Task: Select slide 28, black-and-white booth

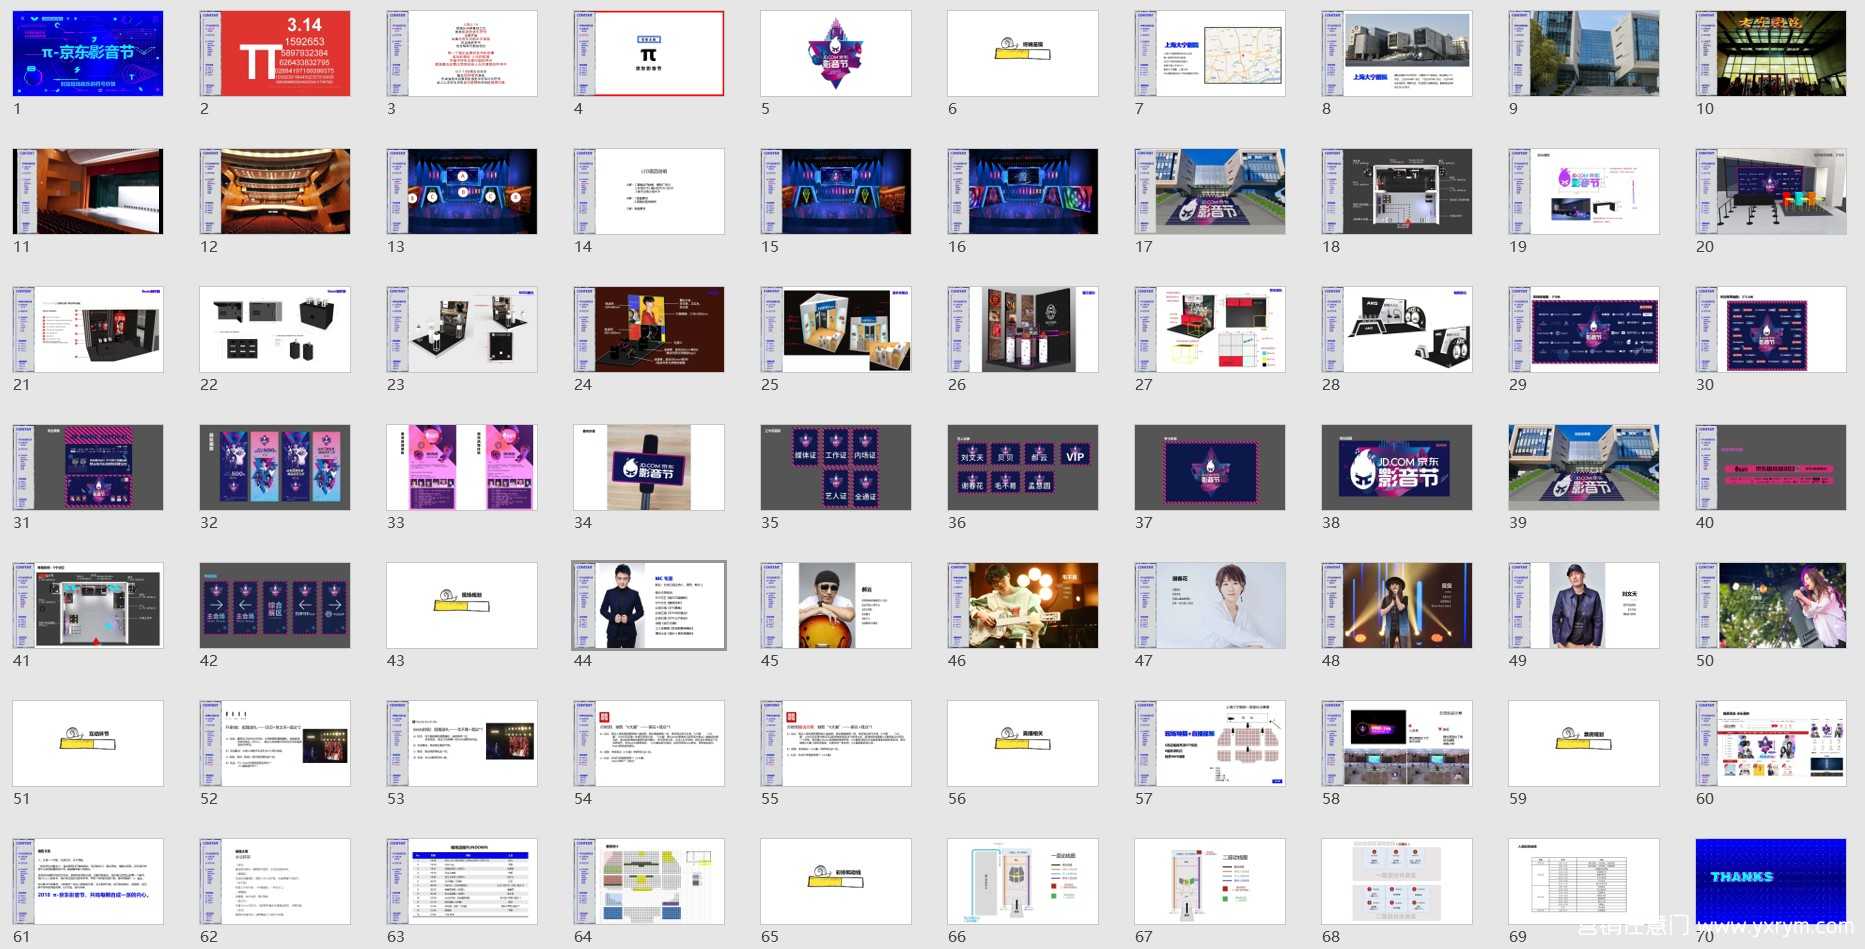Action: [x=1397, y=330]
